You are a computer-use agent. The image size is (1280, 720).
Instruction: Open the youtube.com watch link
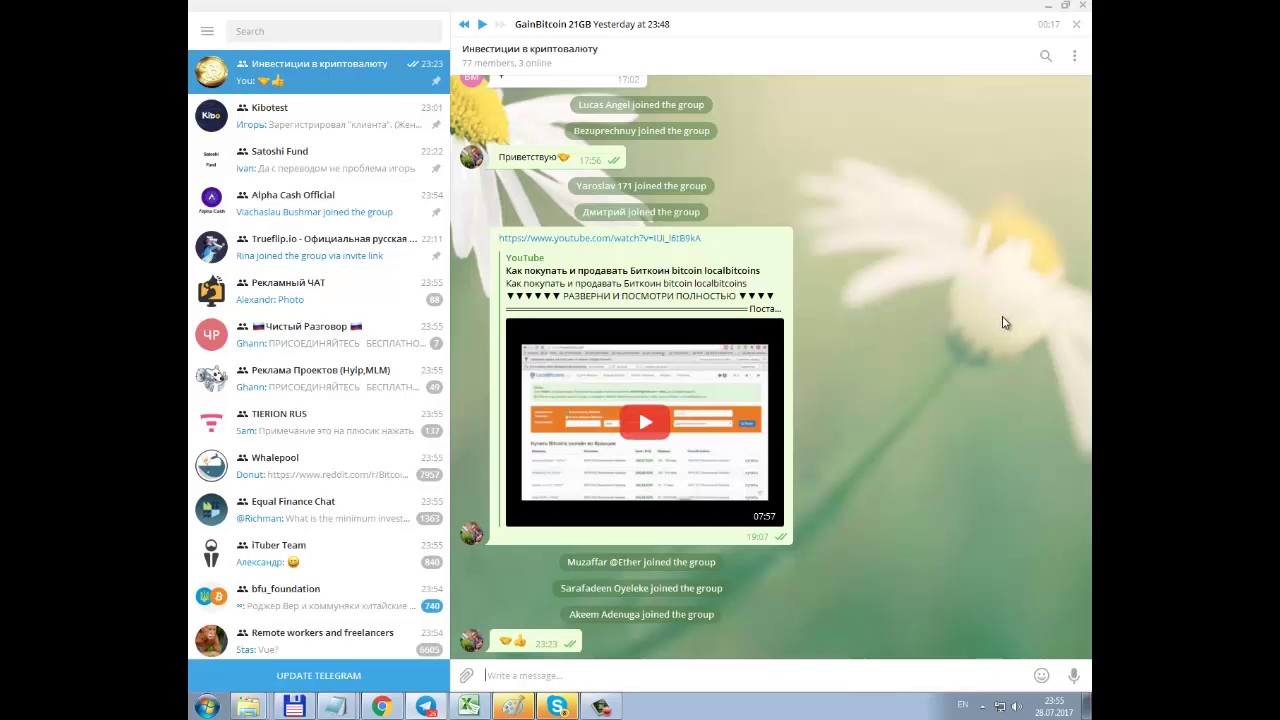(x=599, y=238)
